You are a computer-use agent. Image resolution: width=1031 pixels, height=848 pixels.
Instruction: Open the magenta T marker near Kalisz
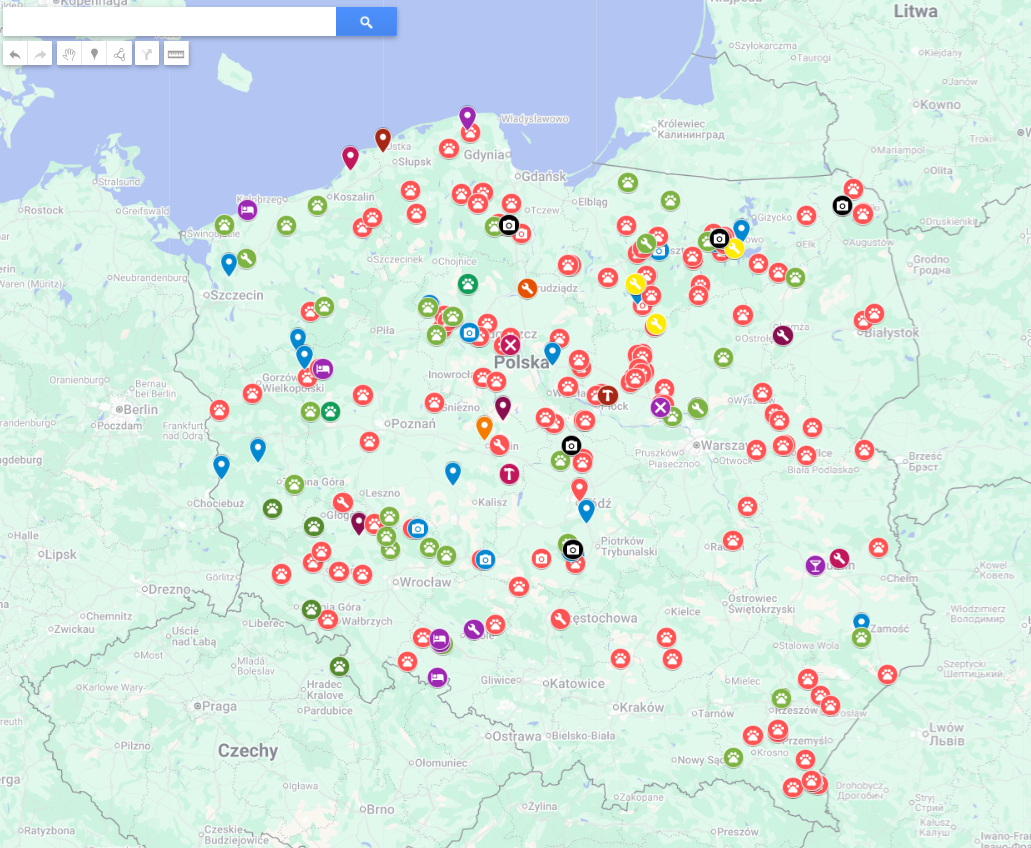tap(510, 474)
